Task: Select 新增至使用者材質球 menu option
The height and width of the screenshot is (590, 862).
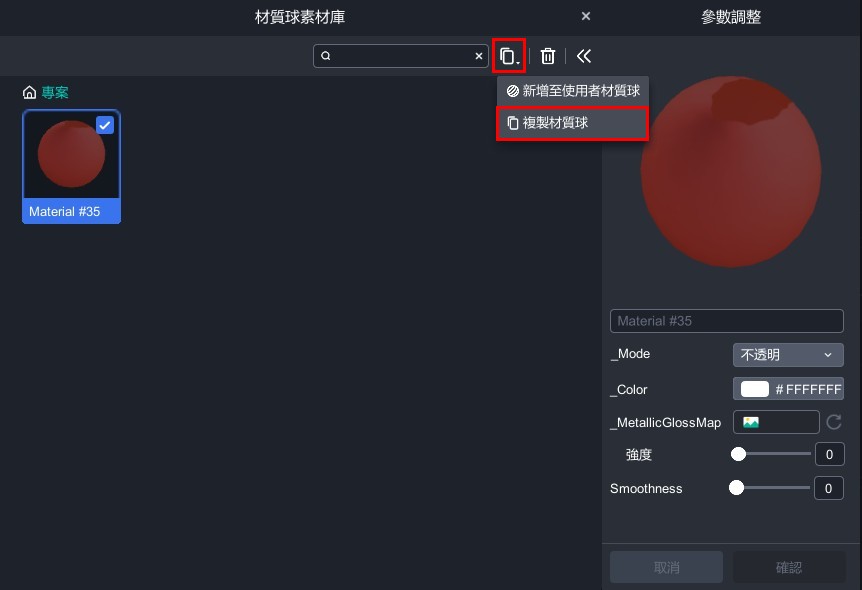Action: tap(573, 91)
